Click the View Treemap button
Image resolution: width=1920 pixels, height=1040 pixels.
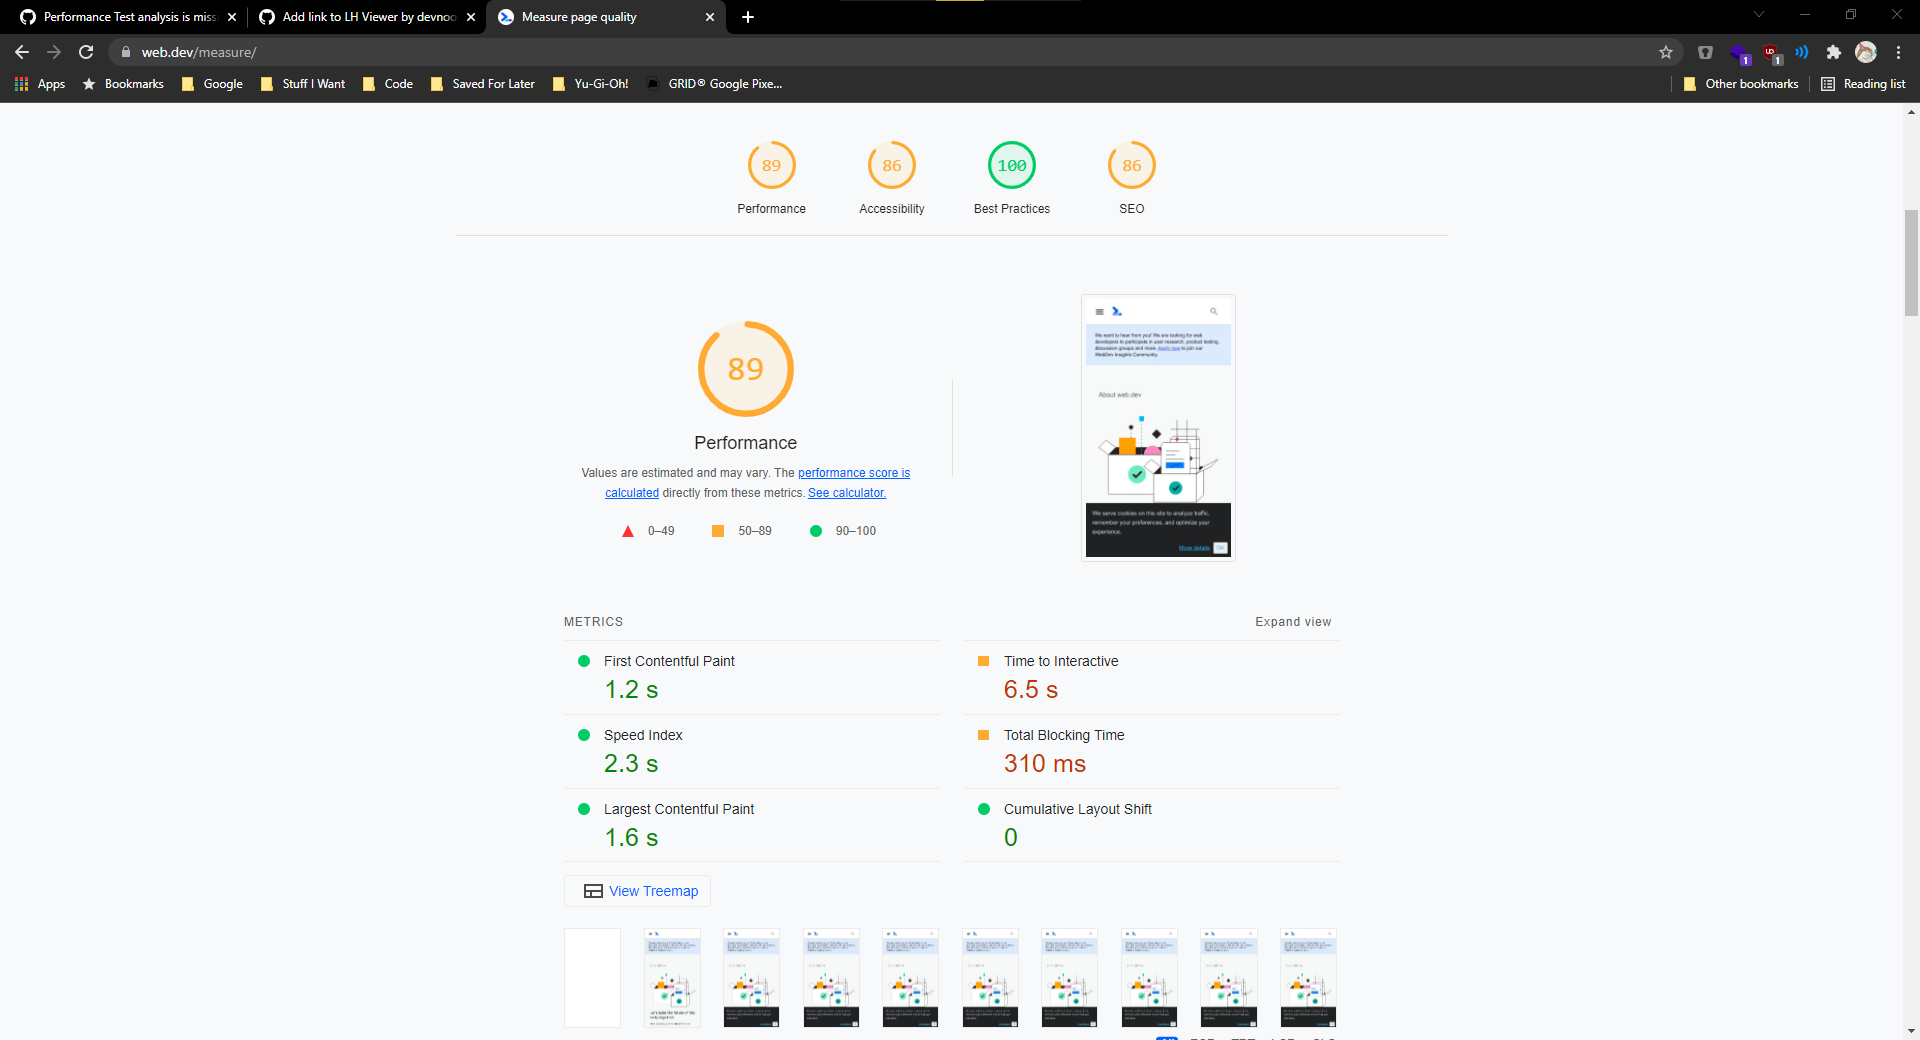pos(637,891)
